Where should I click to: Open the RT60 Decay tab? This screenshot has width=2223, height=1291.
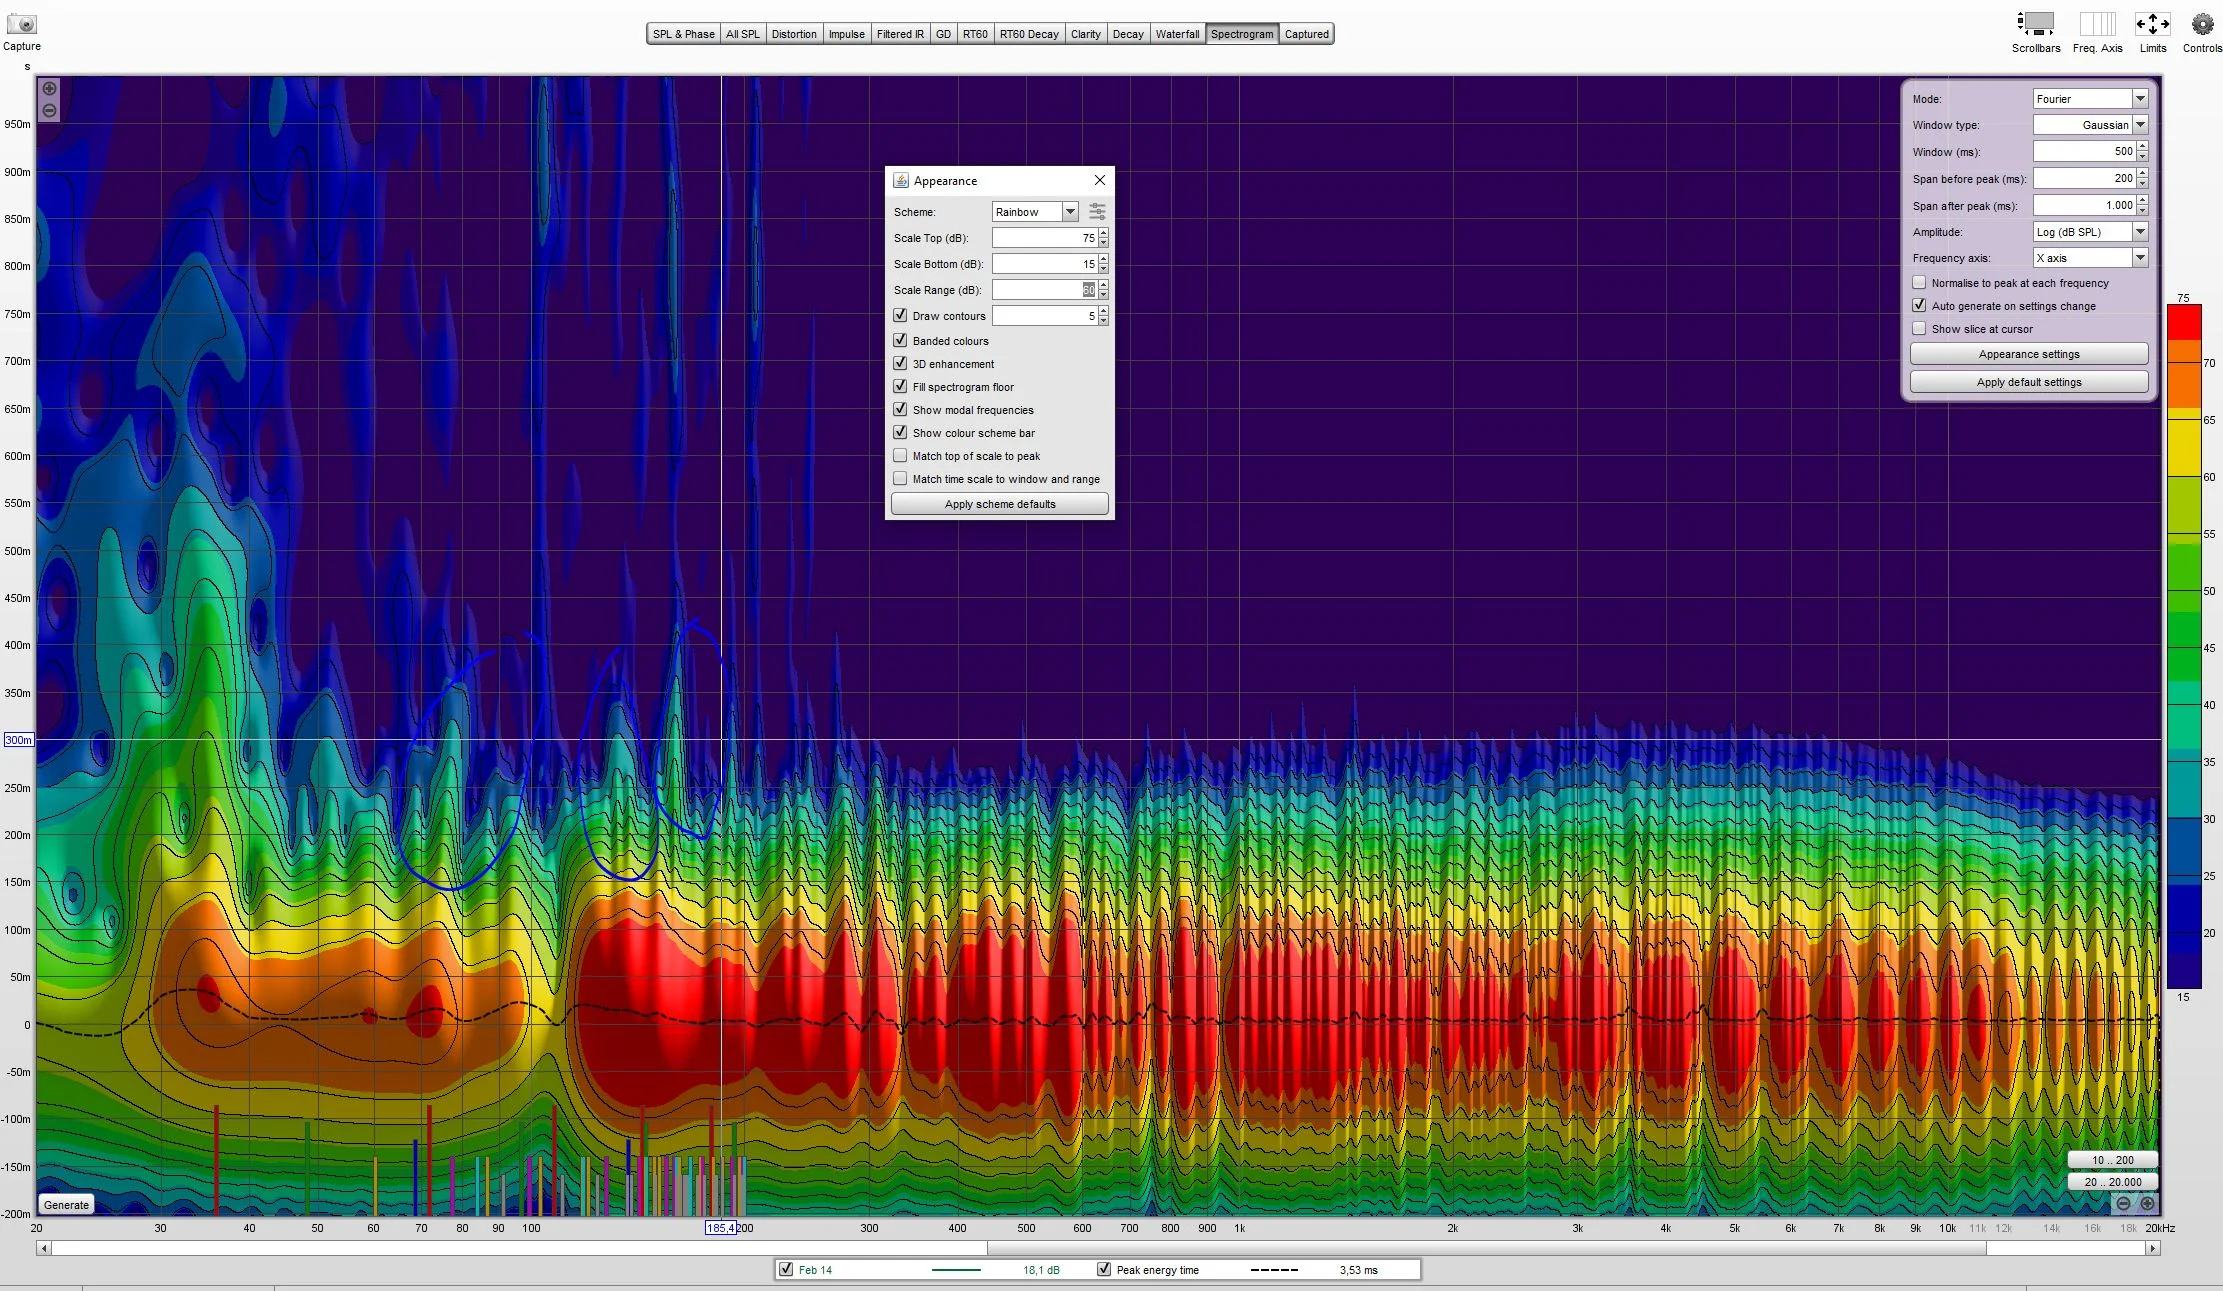tap(1029, 34)
